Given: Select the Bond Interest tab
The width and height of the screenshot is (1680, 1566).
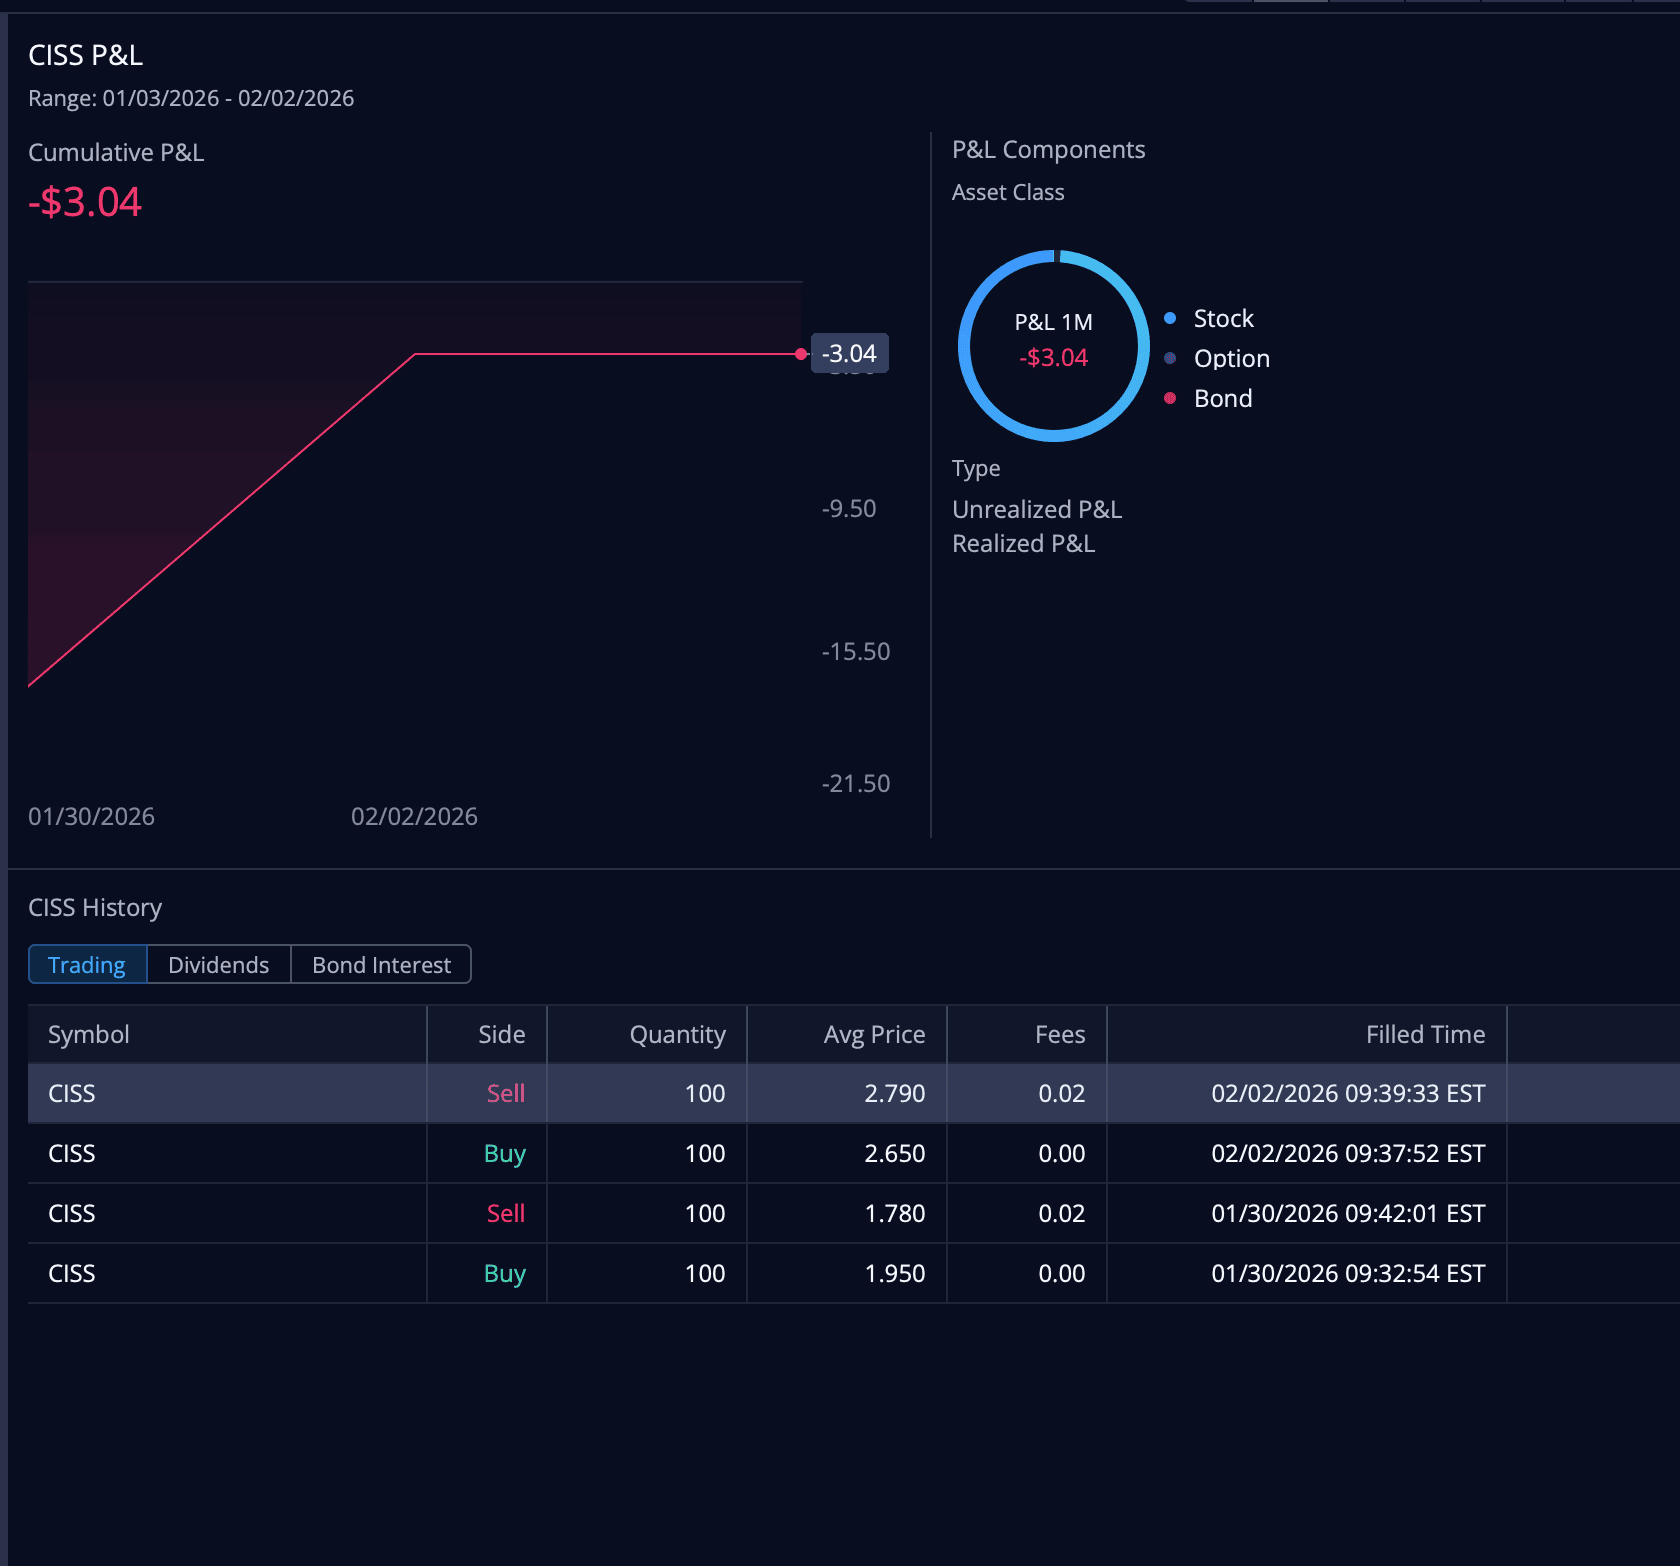Looking at the screenshot, I should [x=381, y=965].
